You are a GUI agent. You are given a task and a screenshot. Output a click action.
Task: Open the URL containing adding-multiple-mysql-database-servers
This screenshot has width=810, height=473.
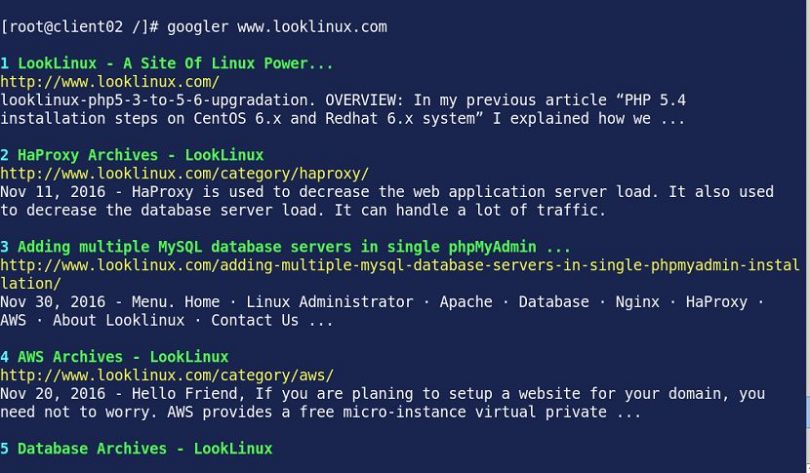coord(400,265)
